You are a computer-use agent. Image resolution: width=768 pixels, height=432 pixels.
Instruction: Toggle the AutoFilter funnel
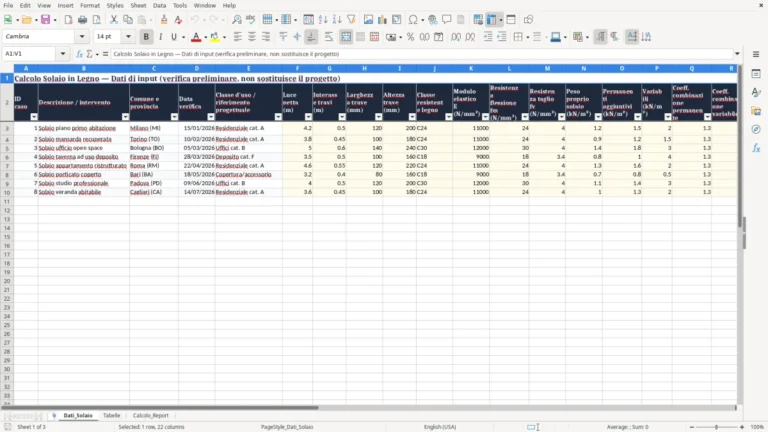coord(351,20)
